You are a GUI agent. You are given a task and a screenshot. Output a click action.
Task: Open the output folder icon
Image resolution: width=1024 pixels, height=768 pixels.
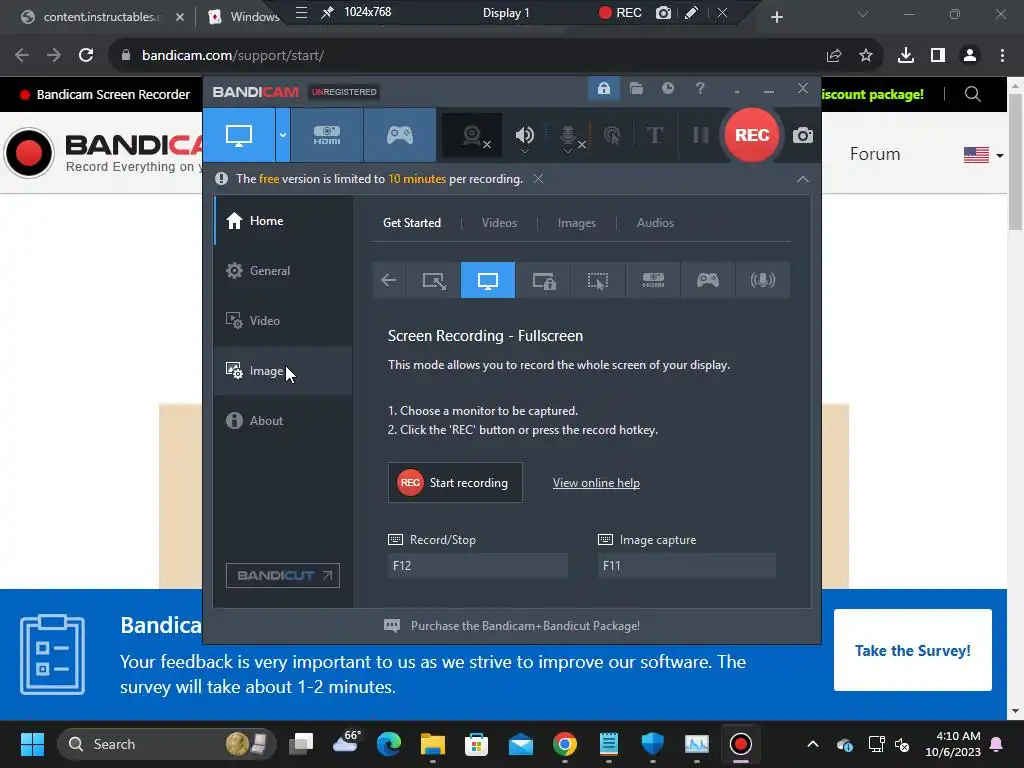click(x=636, y=88)
